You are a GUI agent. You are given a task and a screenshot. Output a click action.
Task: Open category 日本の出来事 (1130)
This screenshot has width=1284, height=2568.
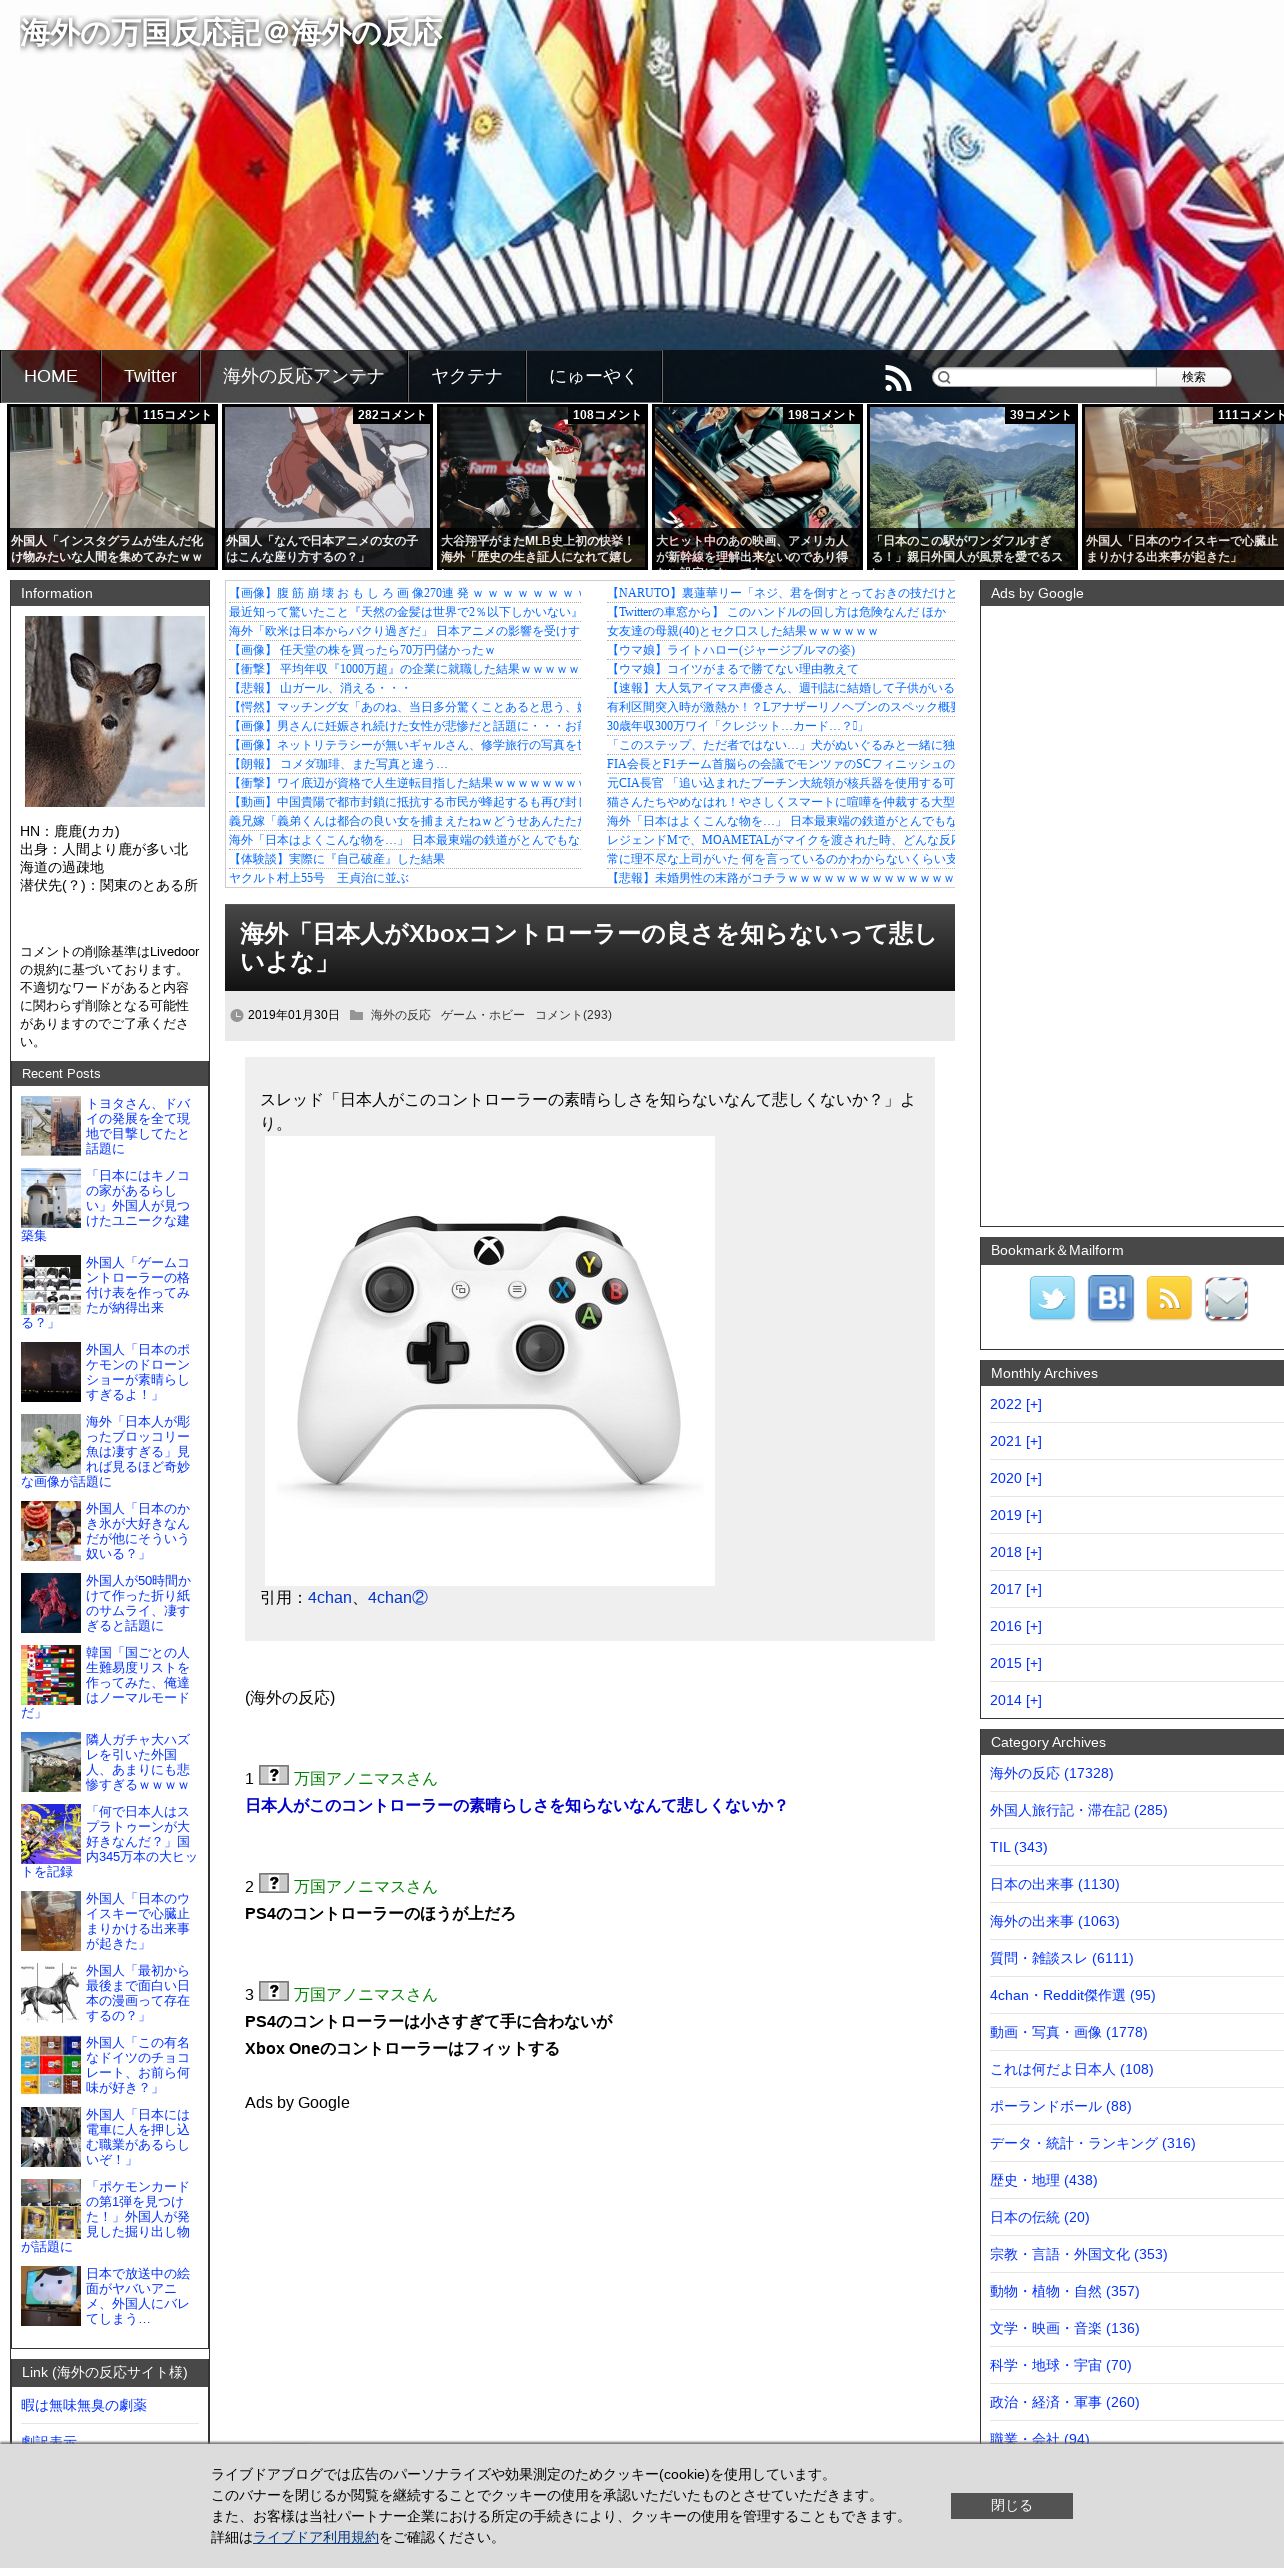[x=1054, y=1884]
